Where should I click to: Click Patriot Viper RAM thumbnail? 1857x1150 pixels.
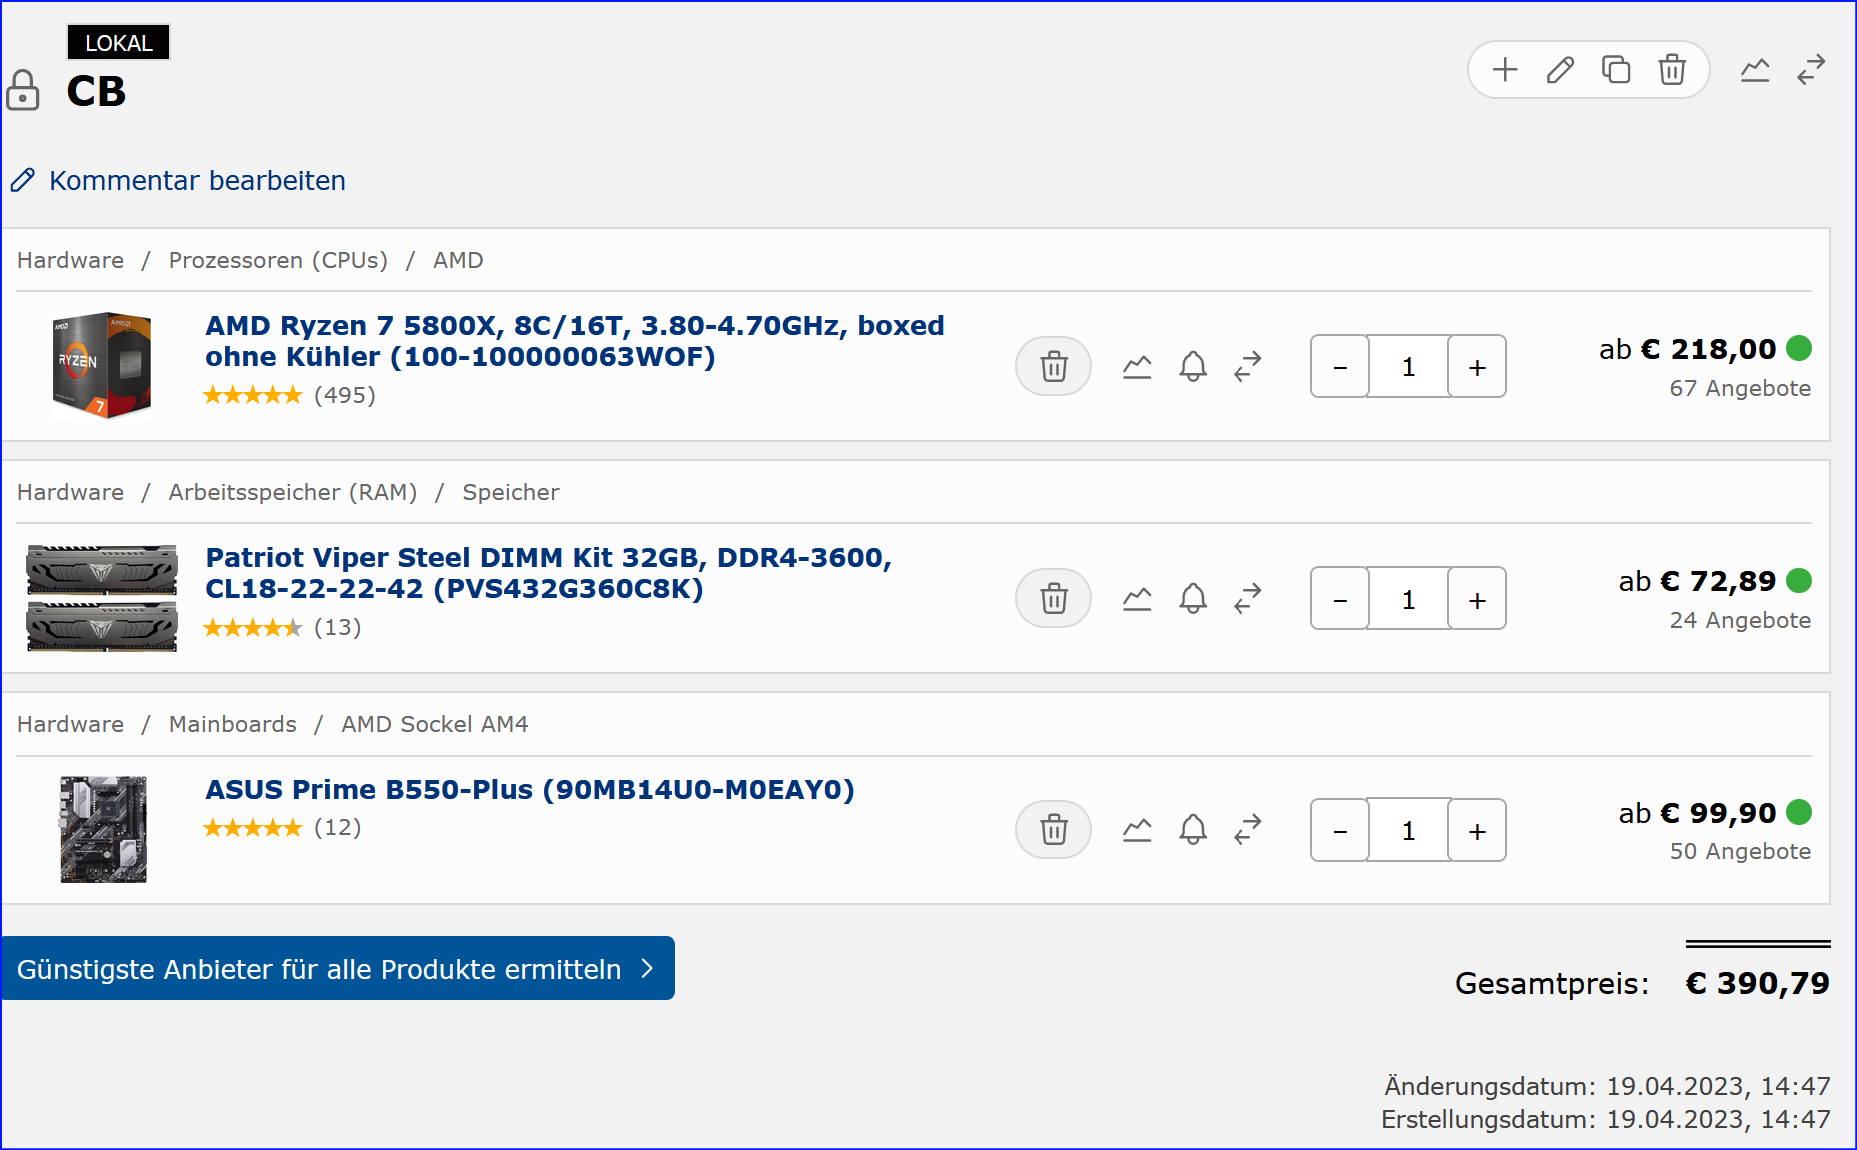102,598
